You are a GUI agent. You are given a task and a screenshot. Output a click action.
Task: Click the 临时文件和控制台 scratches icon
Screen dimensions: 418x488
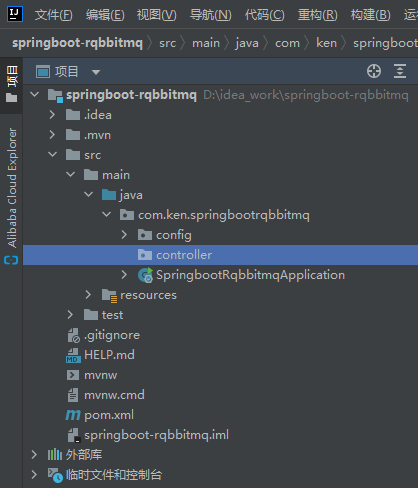[55, 475]
